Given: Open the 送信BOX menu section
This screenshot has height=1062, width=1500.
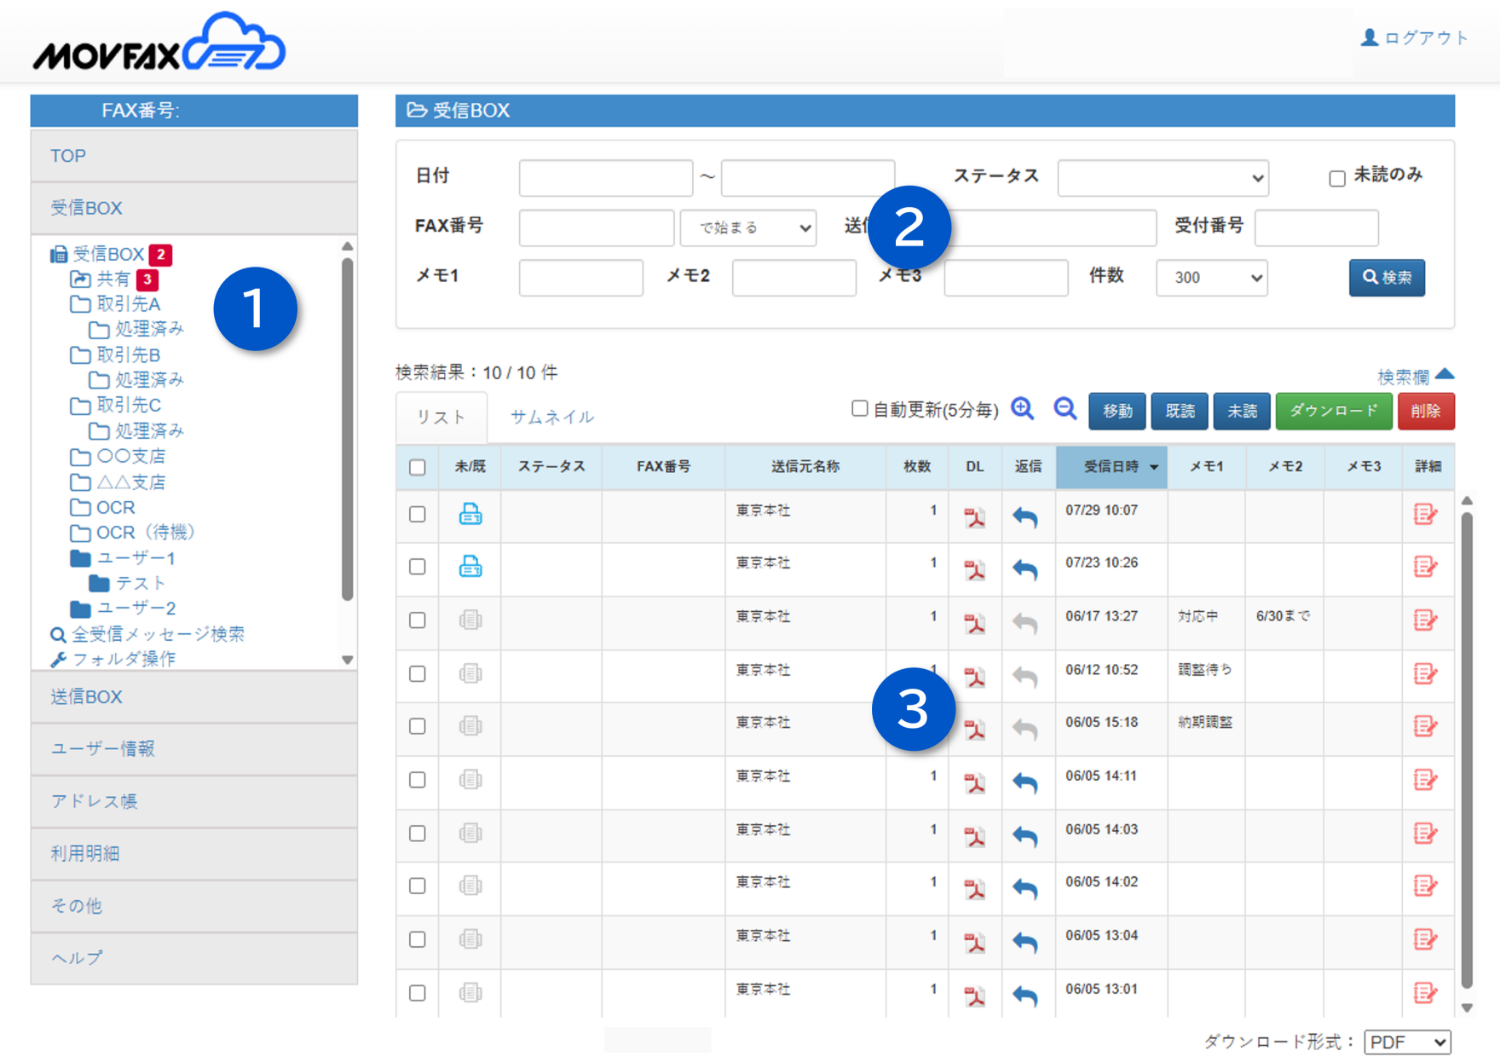Looking at the screenshot, I should click(194, 697).
